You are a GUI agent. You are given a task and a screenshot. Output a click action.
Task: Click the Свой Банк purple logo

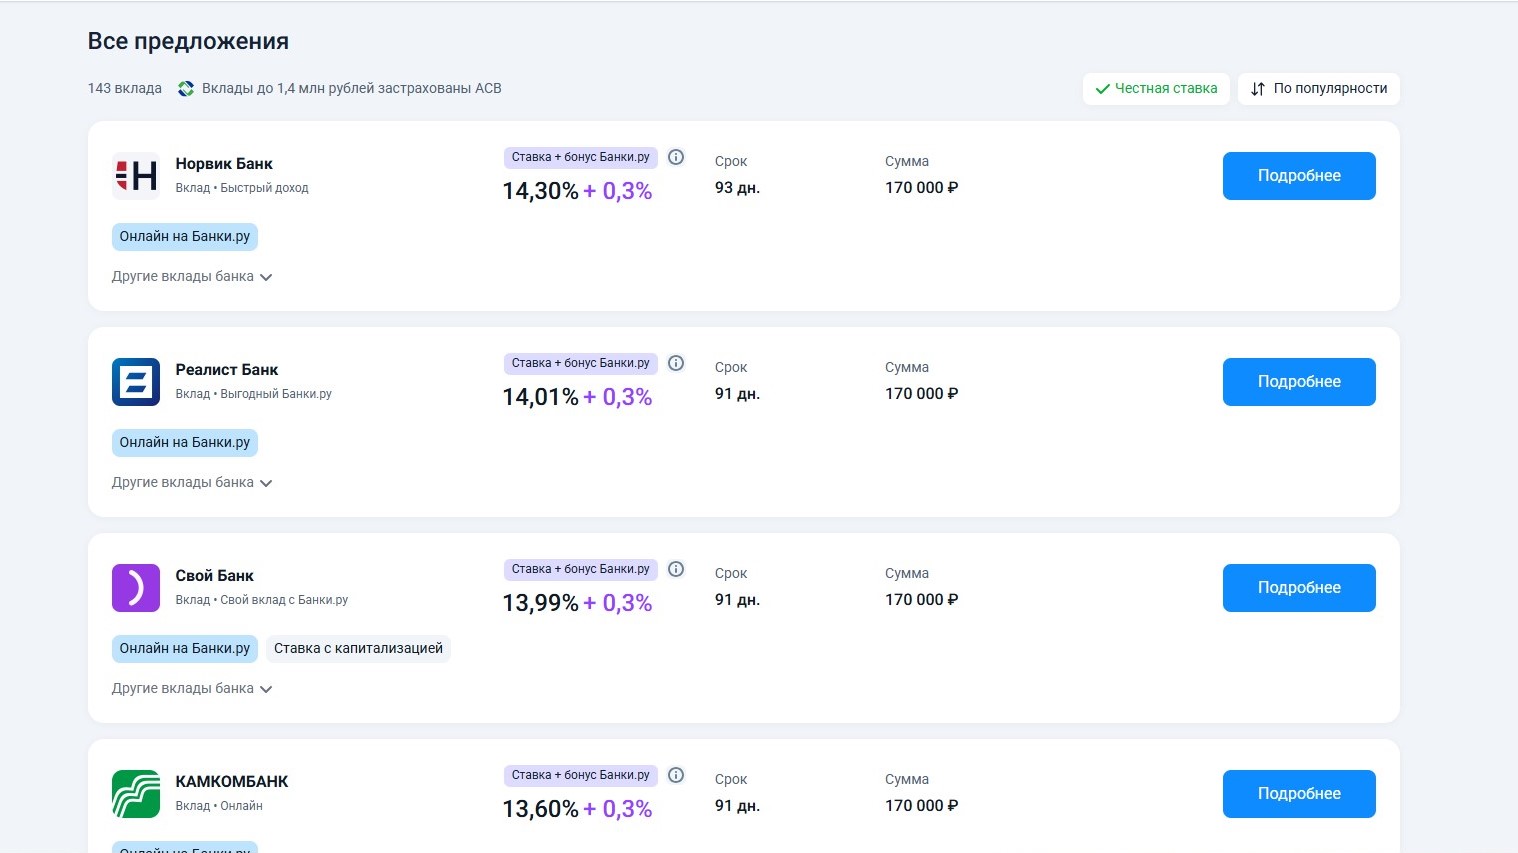click(136, 588)
